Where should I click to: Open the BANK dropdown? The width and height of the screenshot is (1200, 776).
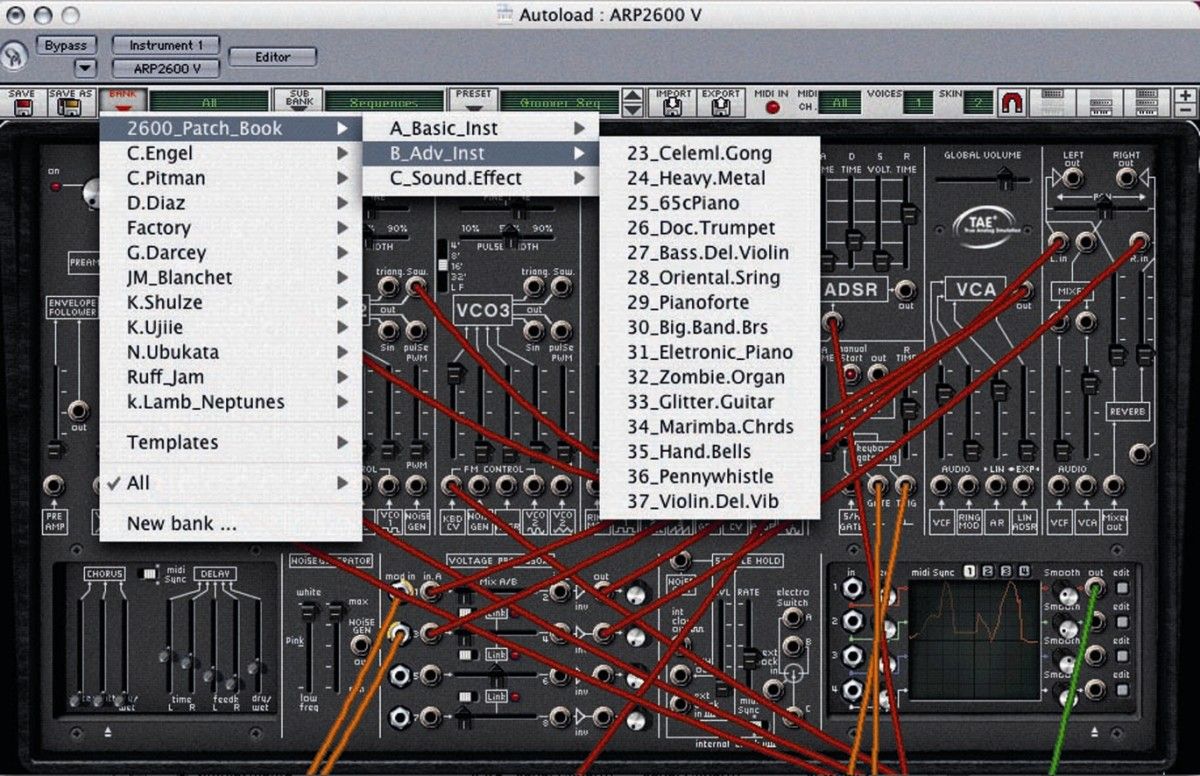(122, 102)
